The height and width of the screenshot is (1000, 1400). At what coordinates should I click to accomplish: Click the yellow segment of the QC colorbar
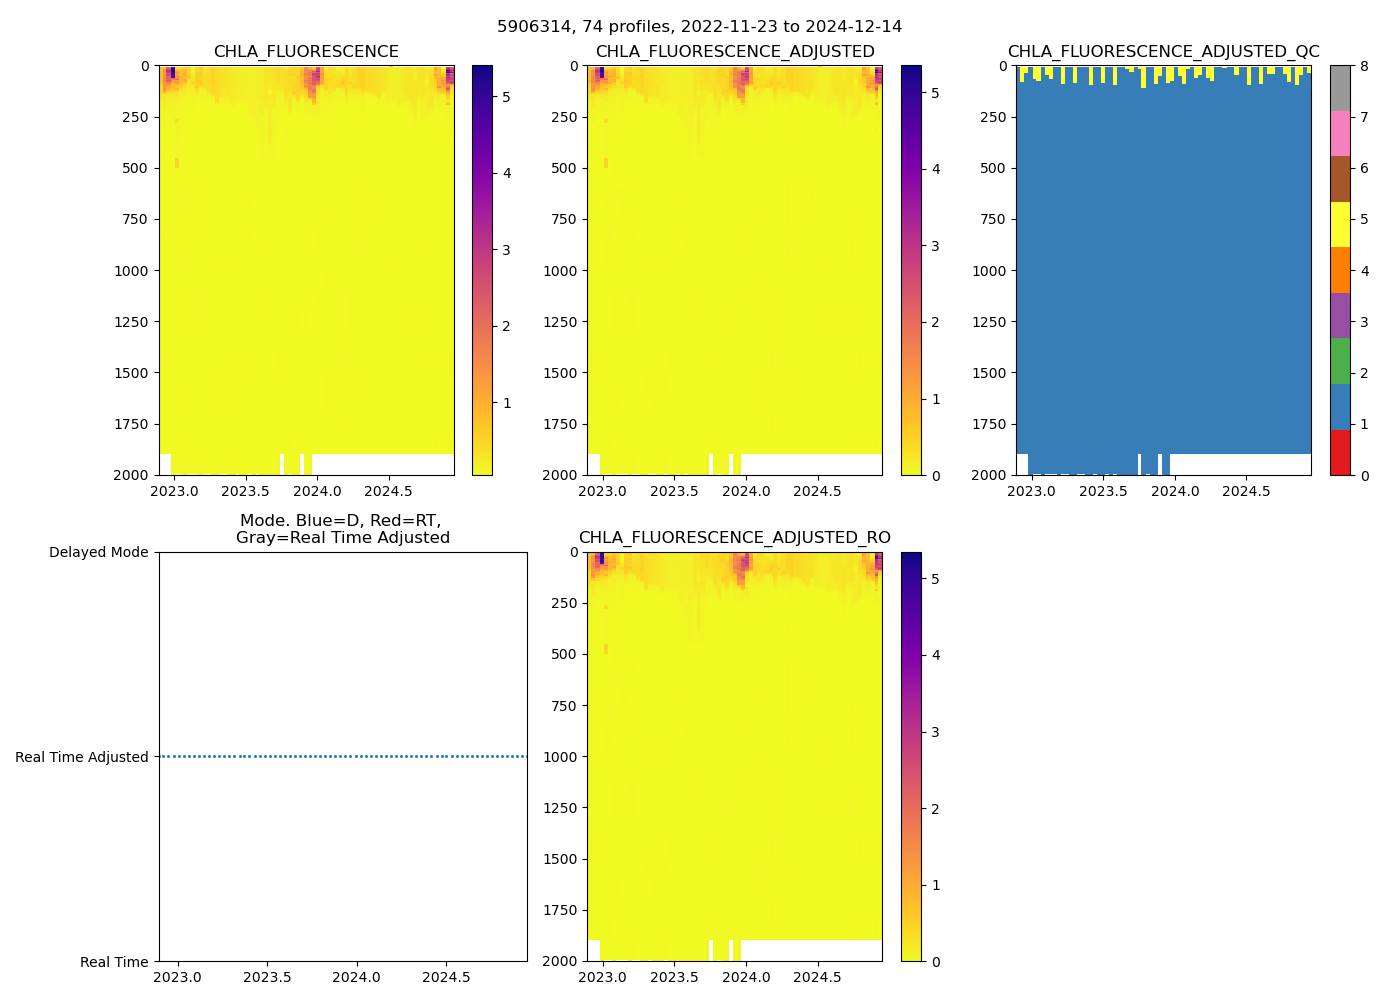pos(1340,224)
